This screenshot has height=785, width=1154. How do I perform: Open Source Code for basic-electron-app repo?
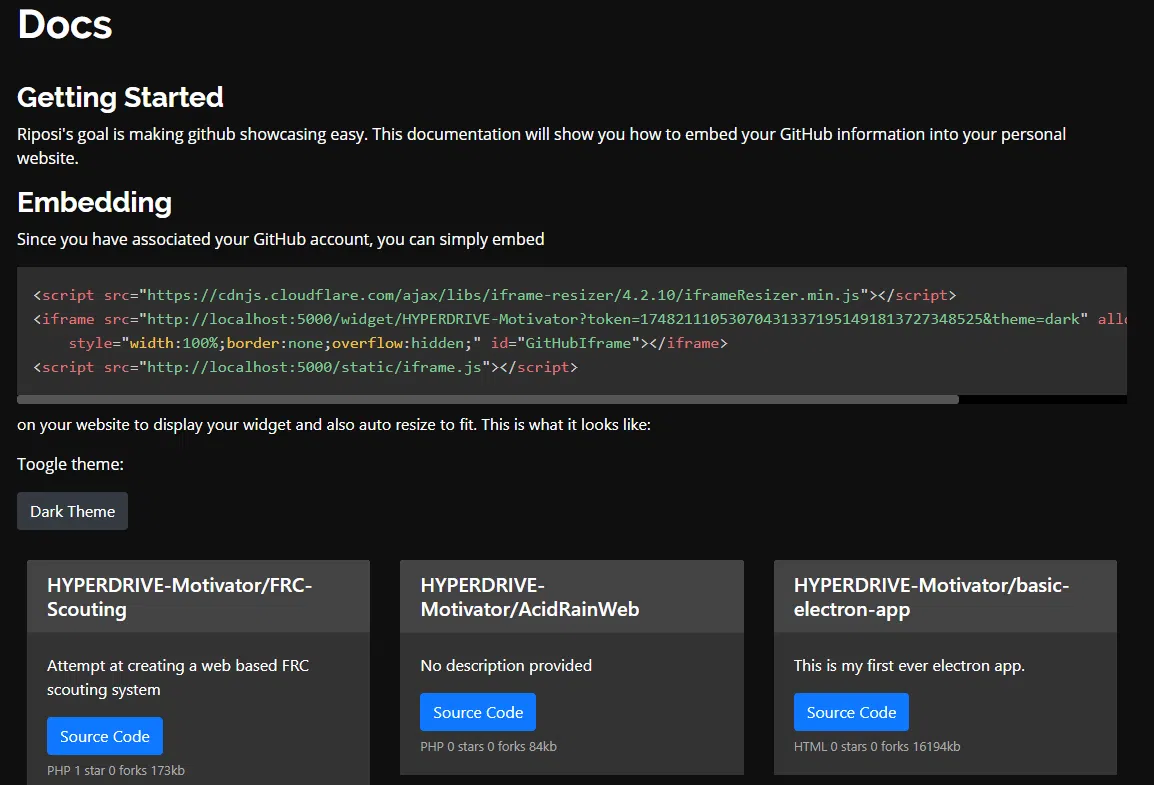click(851, 712)
